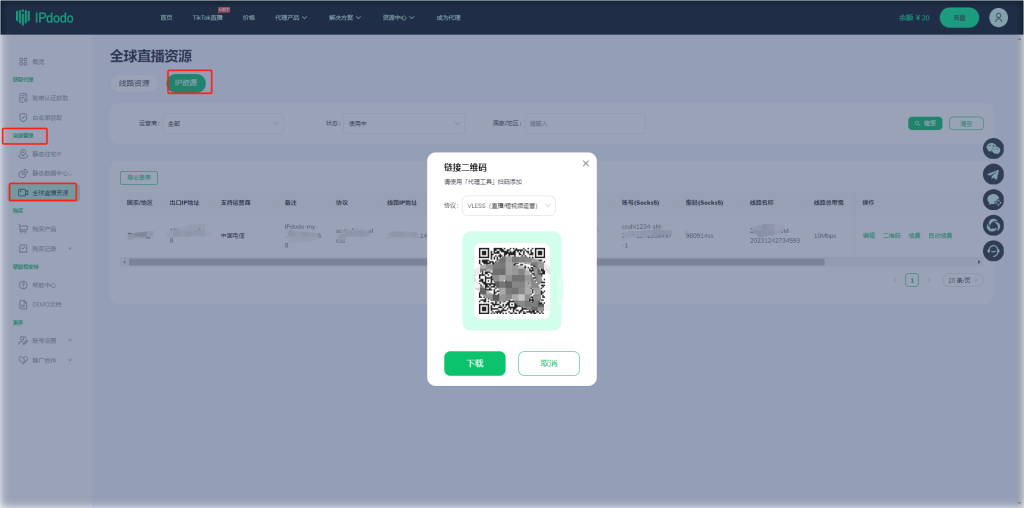Click the circular swirl floating icon
Image resolution: width=1024 pixels, height=508 pixels.
point(993,225)
